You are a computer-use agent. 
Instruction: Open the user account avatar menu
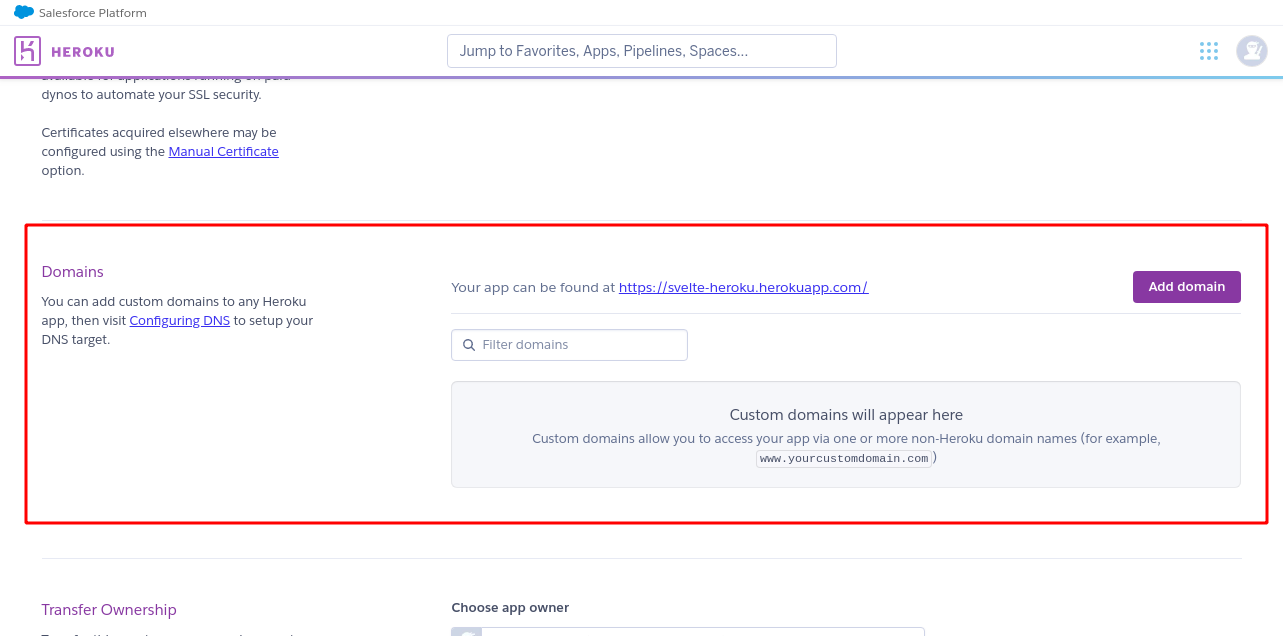click(1251, 51)
